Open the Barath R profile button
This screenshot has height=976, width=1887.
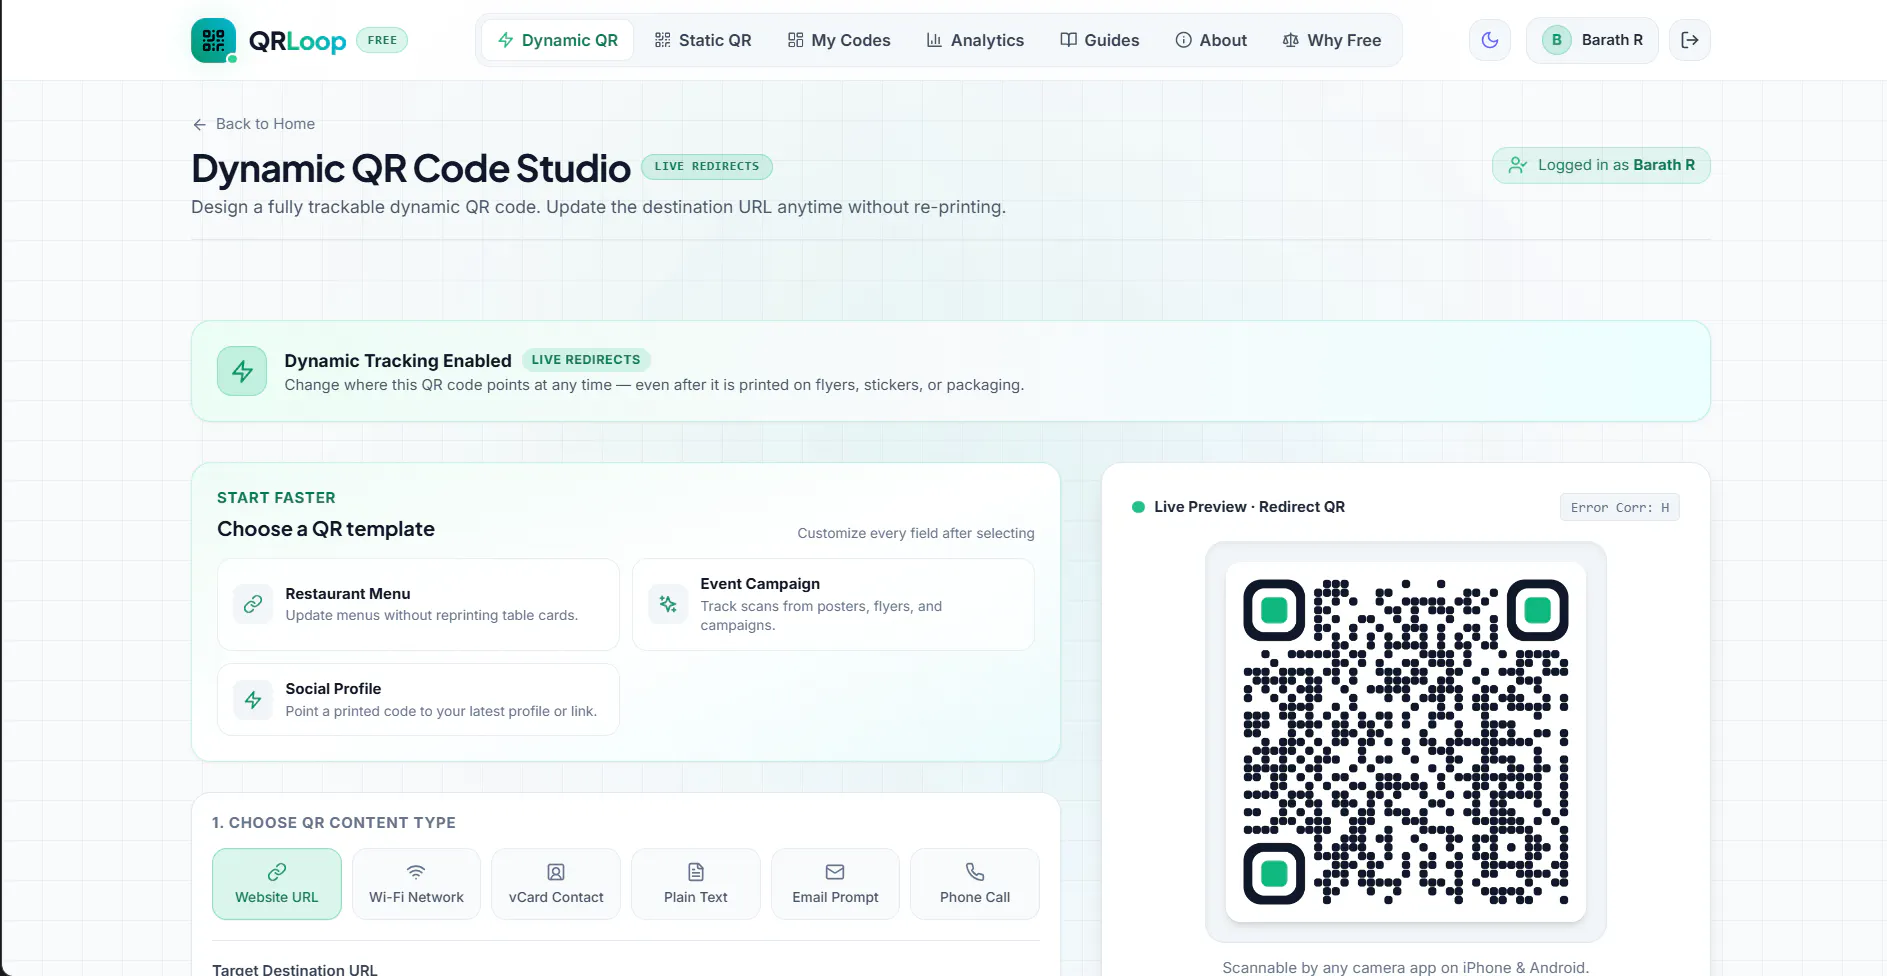coord(1592,40)
